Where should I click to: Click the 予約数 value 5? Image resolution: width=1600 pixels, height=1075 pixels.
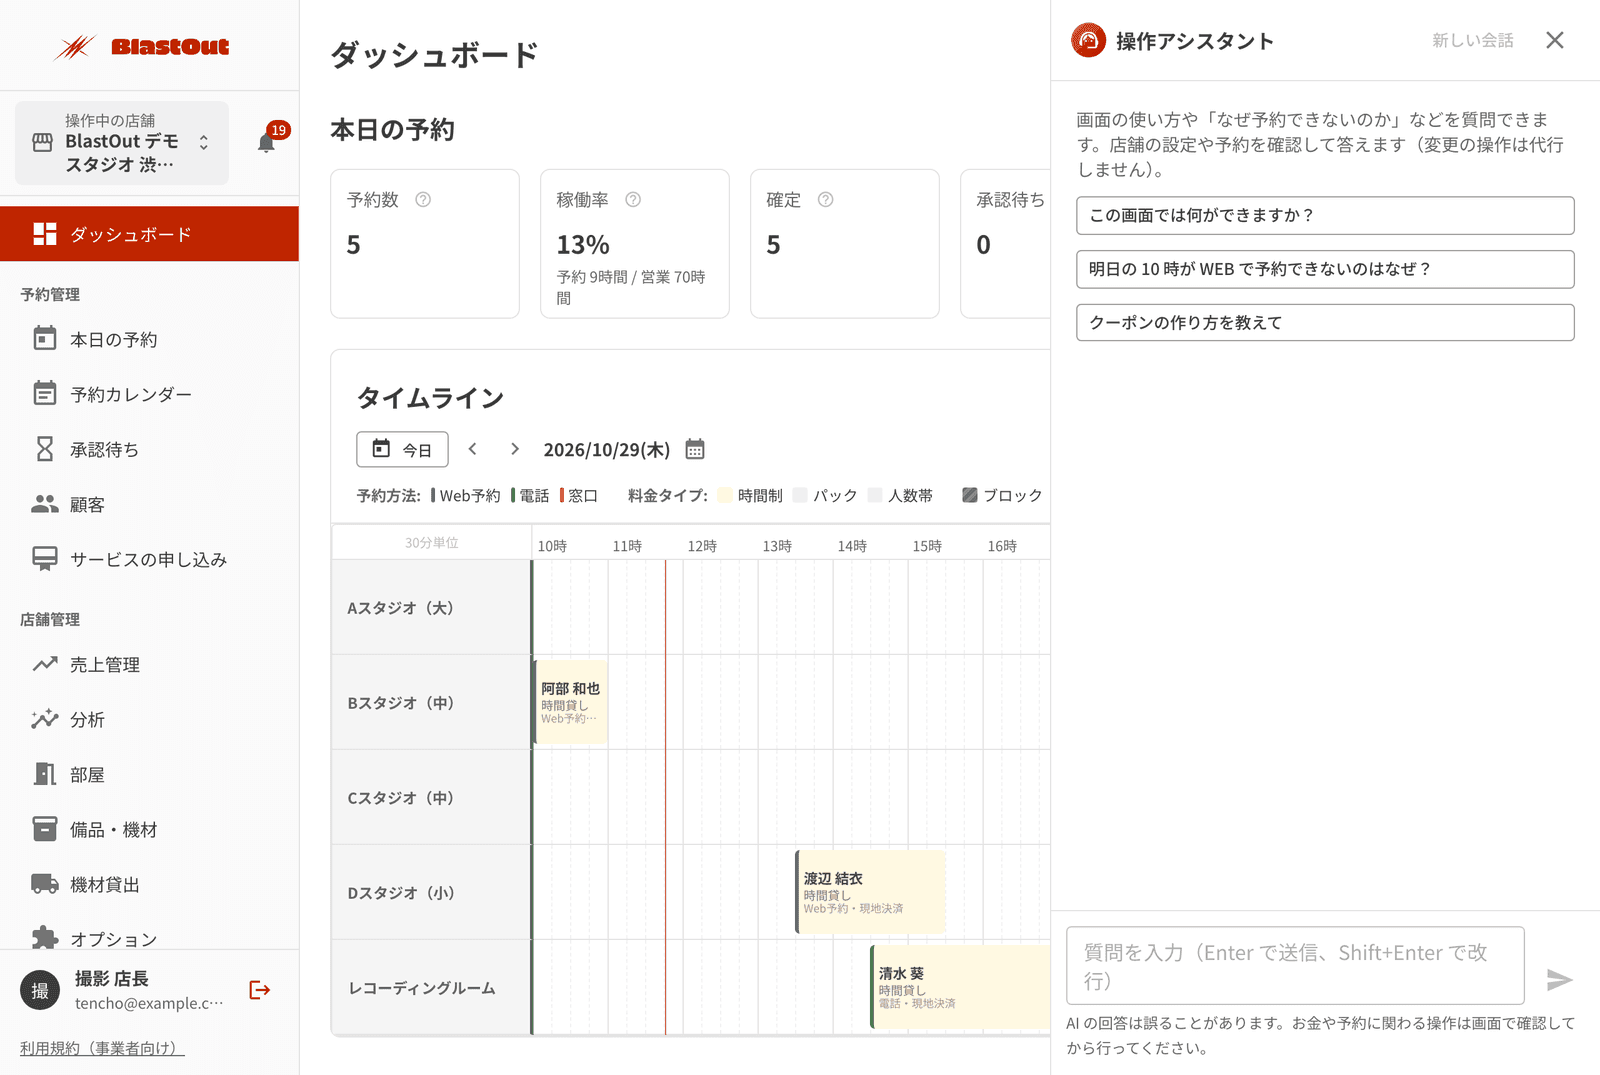click(354, 245)
